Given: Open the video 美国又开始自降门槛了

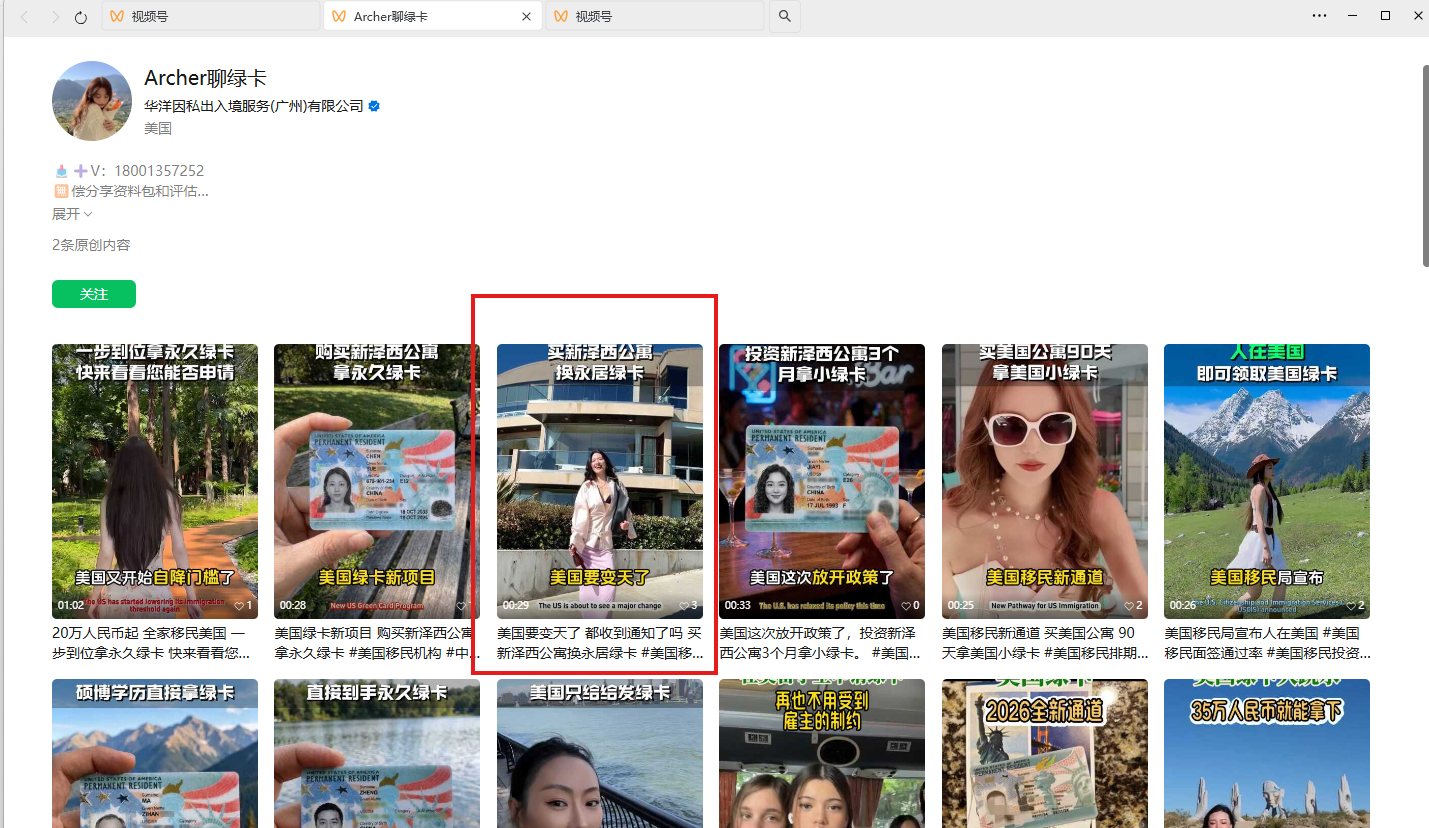Looking at the screenshot, I should point(155,481).
